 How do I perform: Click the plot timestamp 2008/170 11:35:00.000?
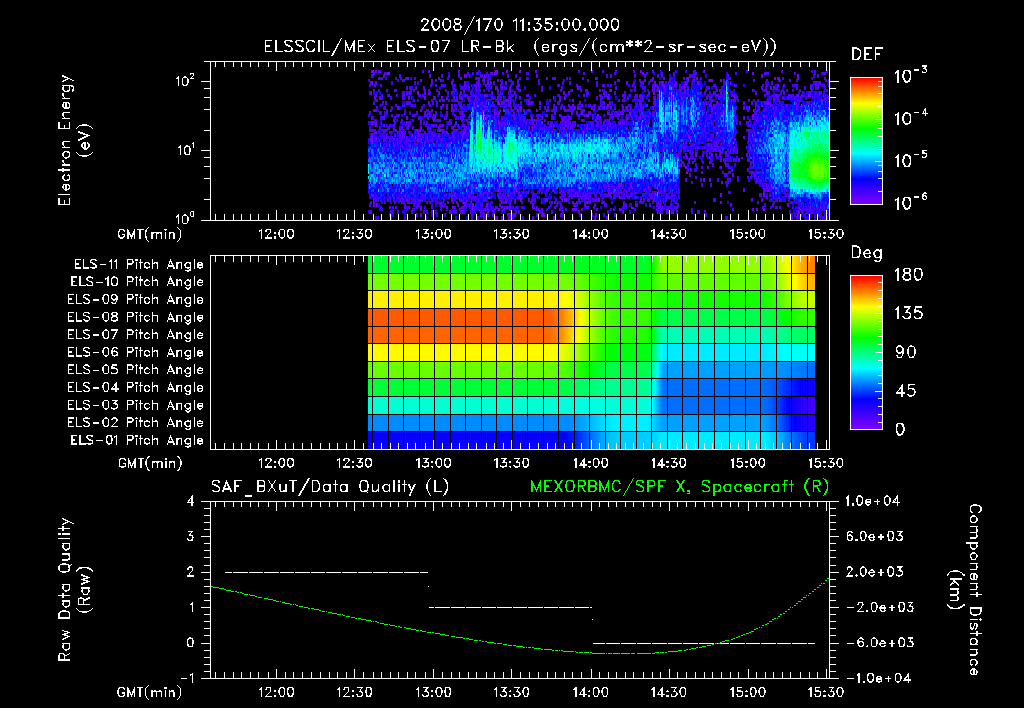tap(519, 25)
